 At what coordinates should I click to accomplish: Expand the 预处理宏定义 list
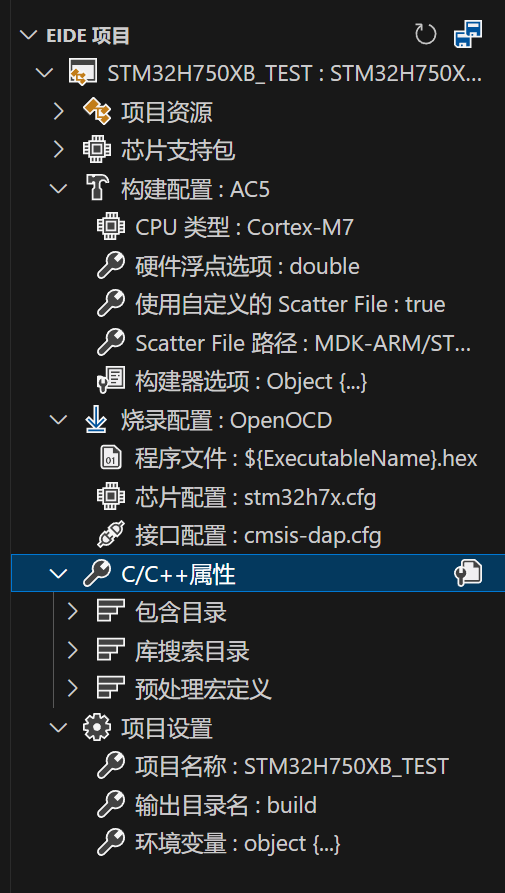(72, 689)
